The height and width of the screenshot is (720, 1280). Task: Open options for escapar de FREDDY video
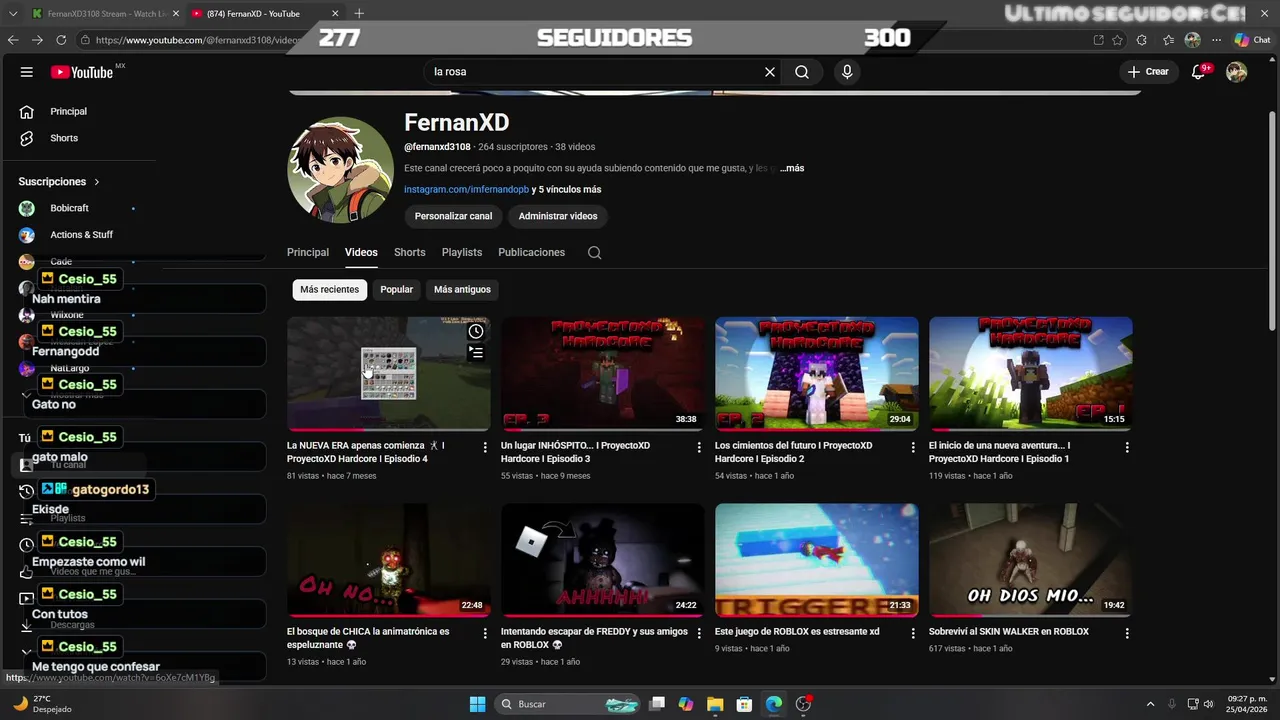point(699,634)
